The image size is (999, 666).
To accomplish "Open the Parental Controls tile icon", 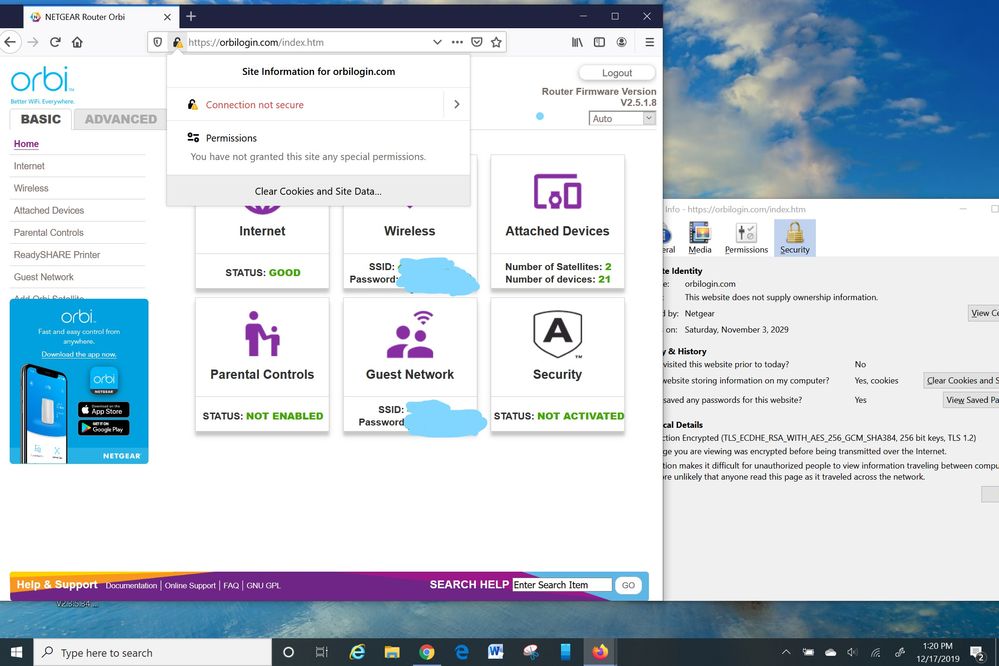I will (x=262, y=334).
